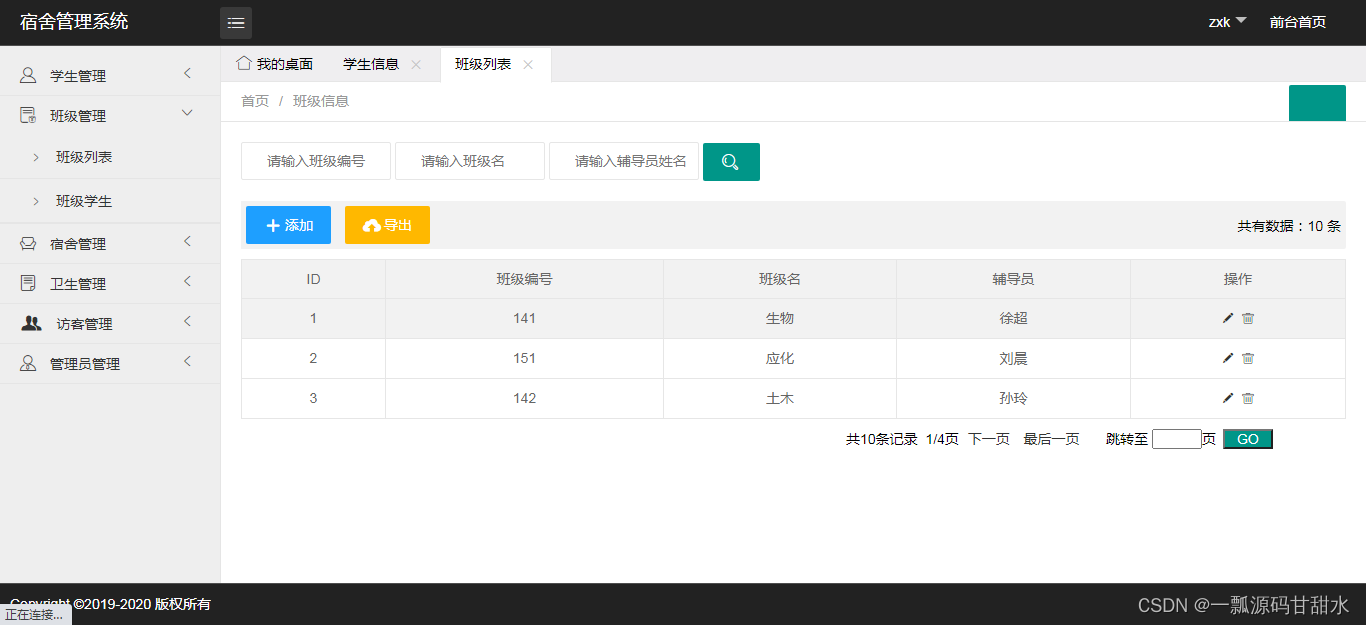Expand the 卫生管理 menu chevron

click(187, 281)
